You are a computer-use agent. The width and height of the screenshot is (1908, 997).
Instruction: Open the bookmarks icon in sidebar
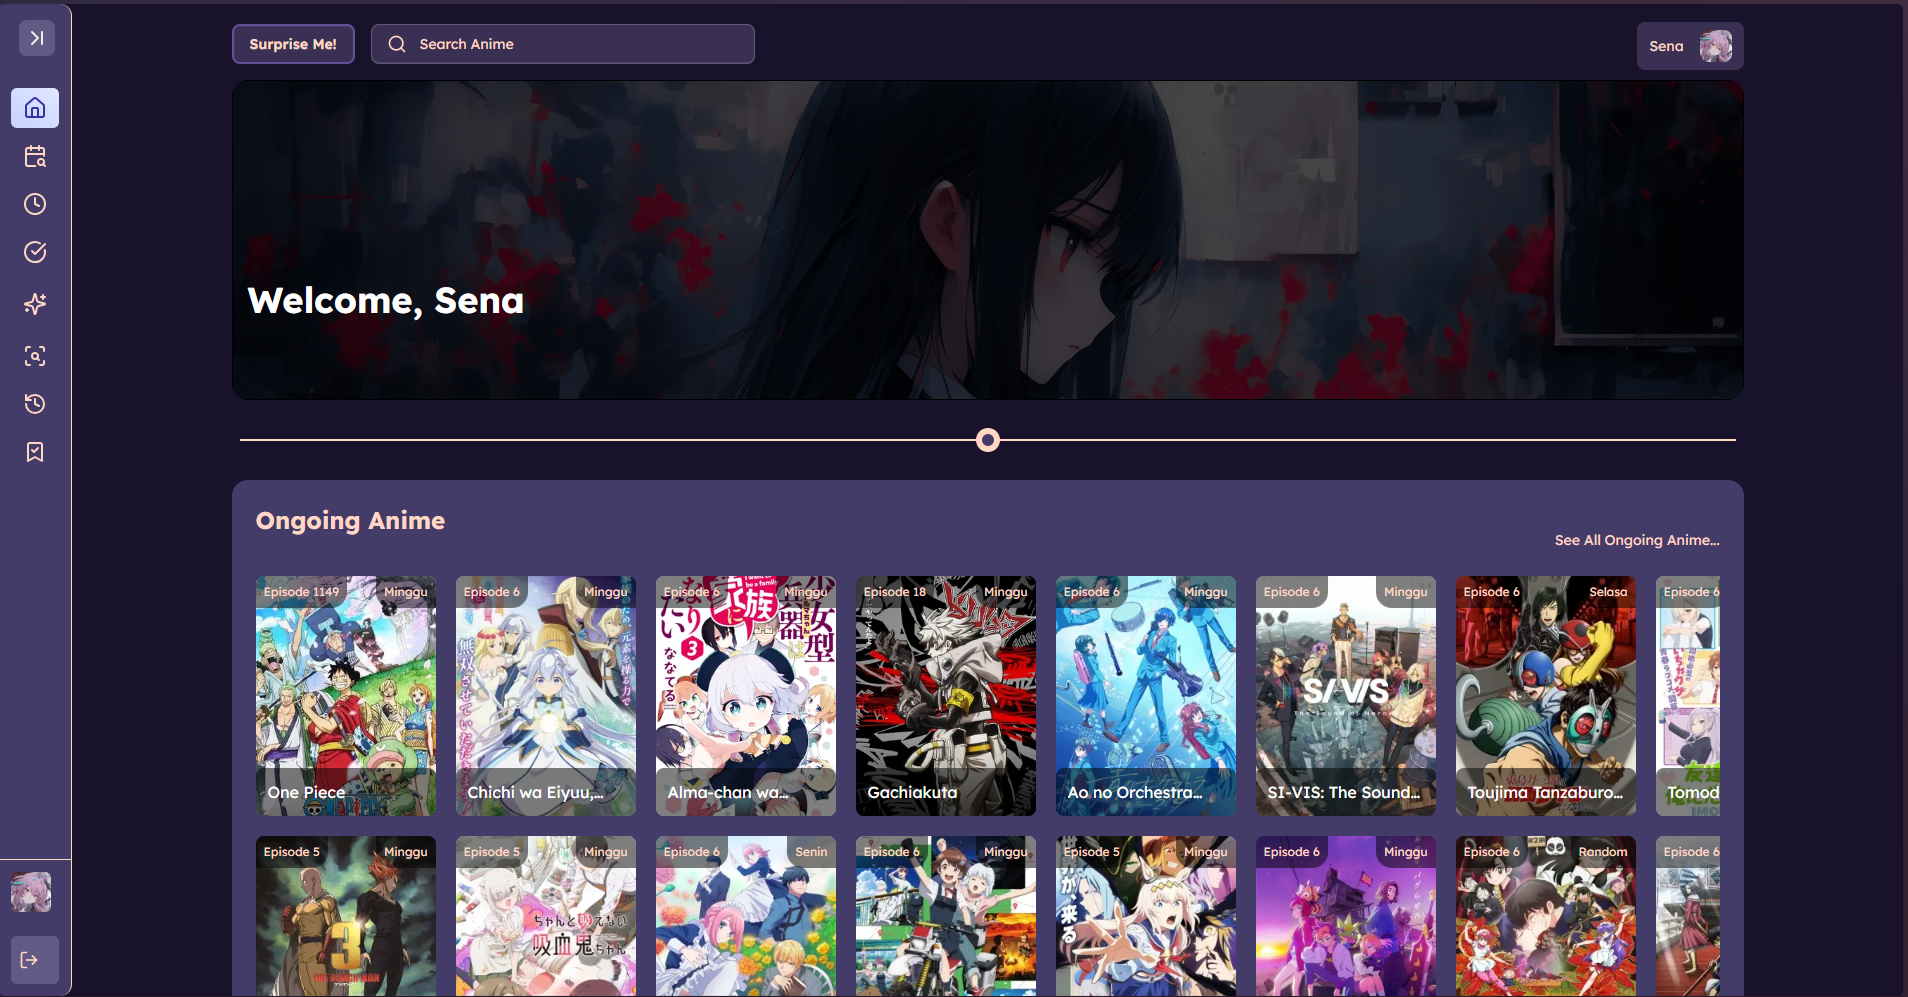(35, 452)
